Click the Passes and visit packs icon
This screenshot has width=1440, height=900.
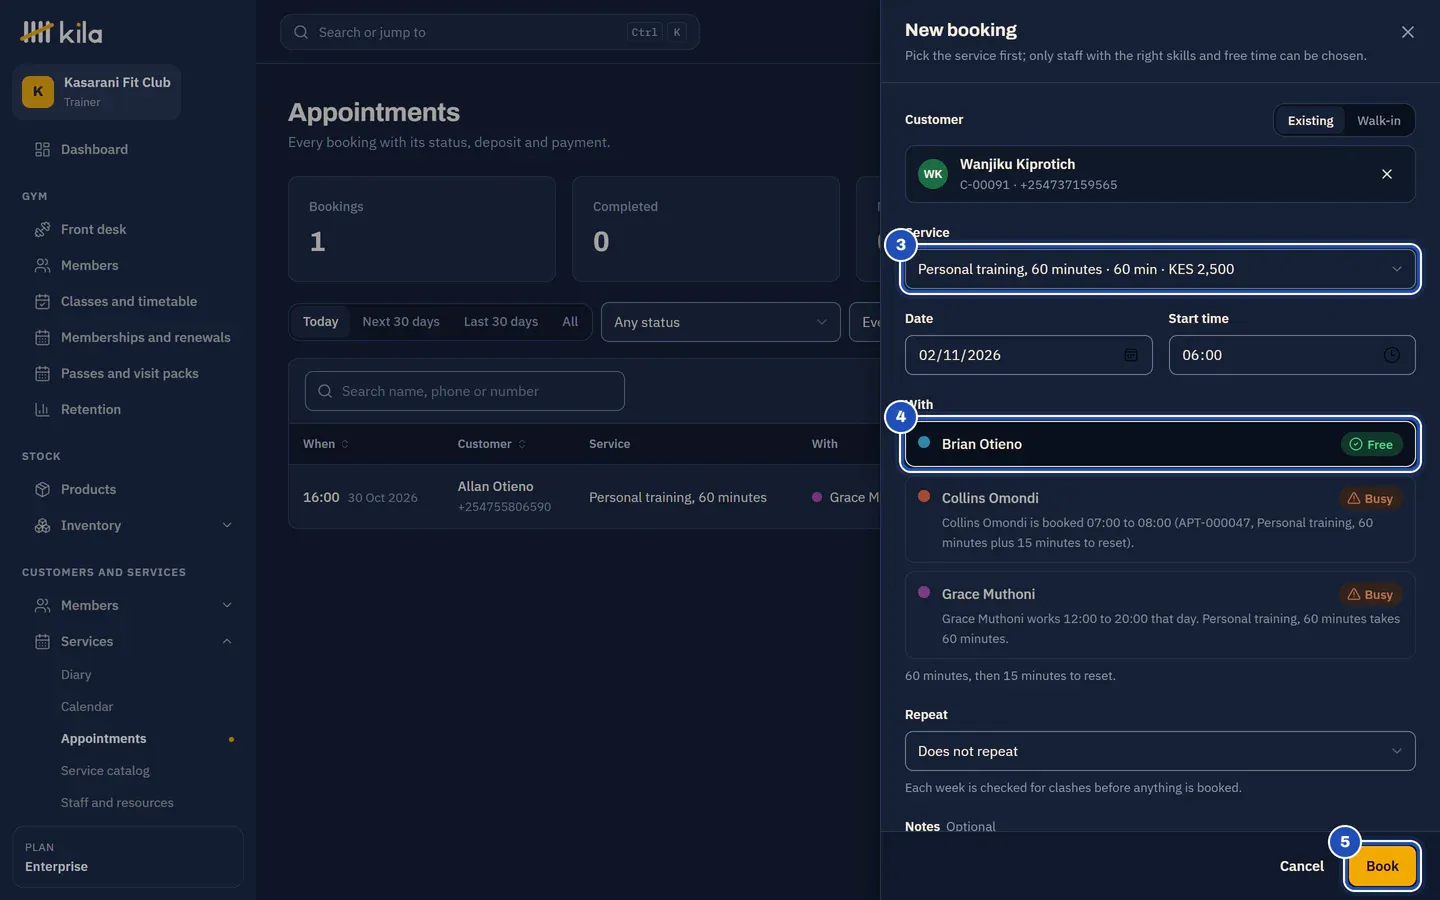(42, 373)
